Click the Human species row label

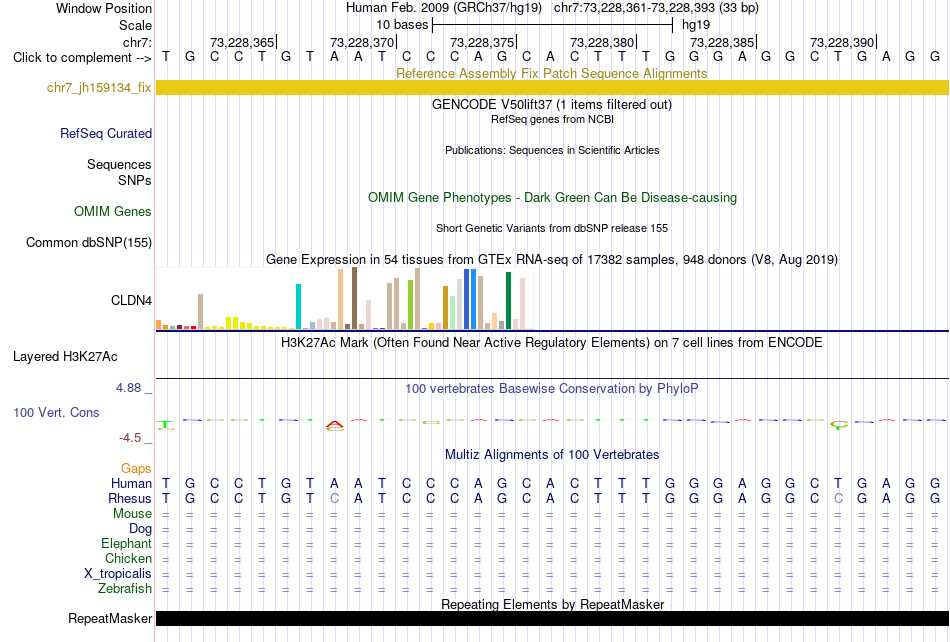[131, 483]
